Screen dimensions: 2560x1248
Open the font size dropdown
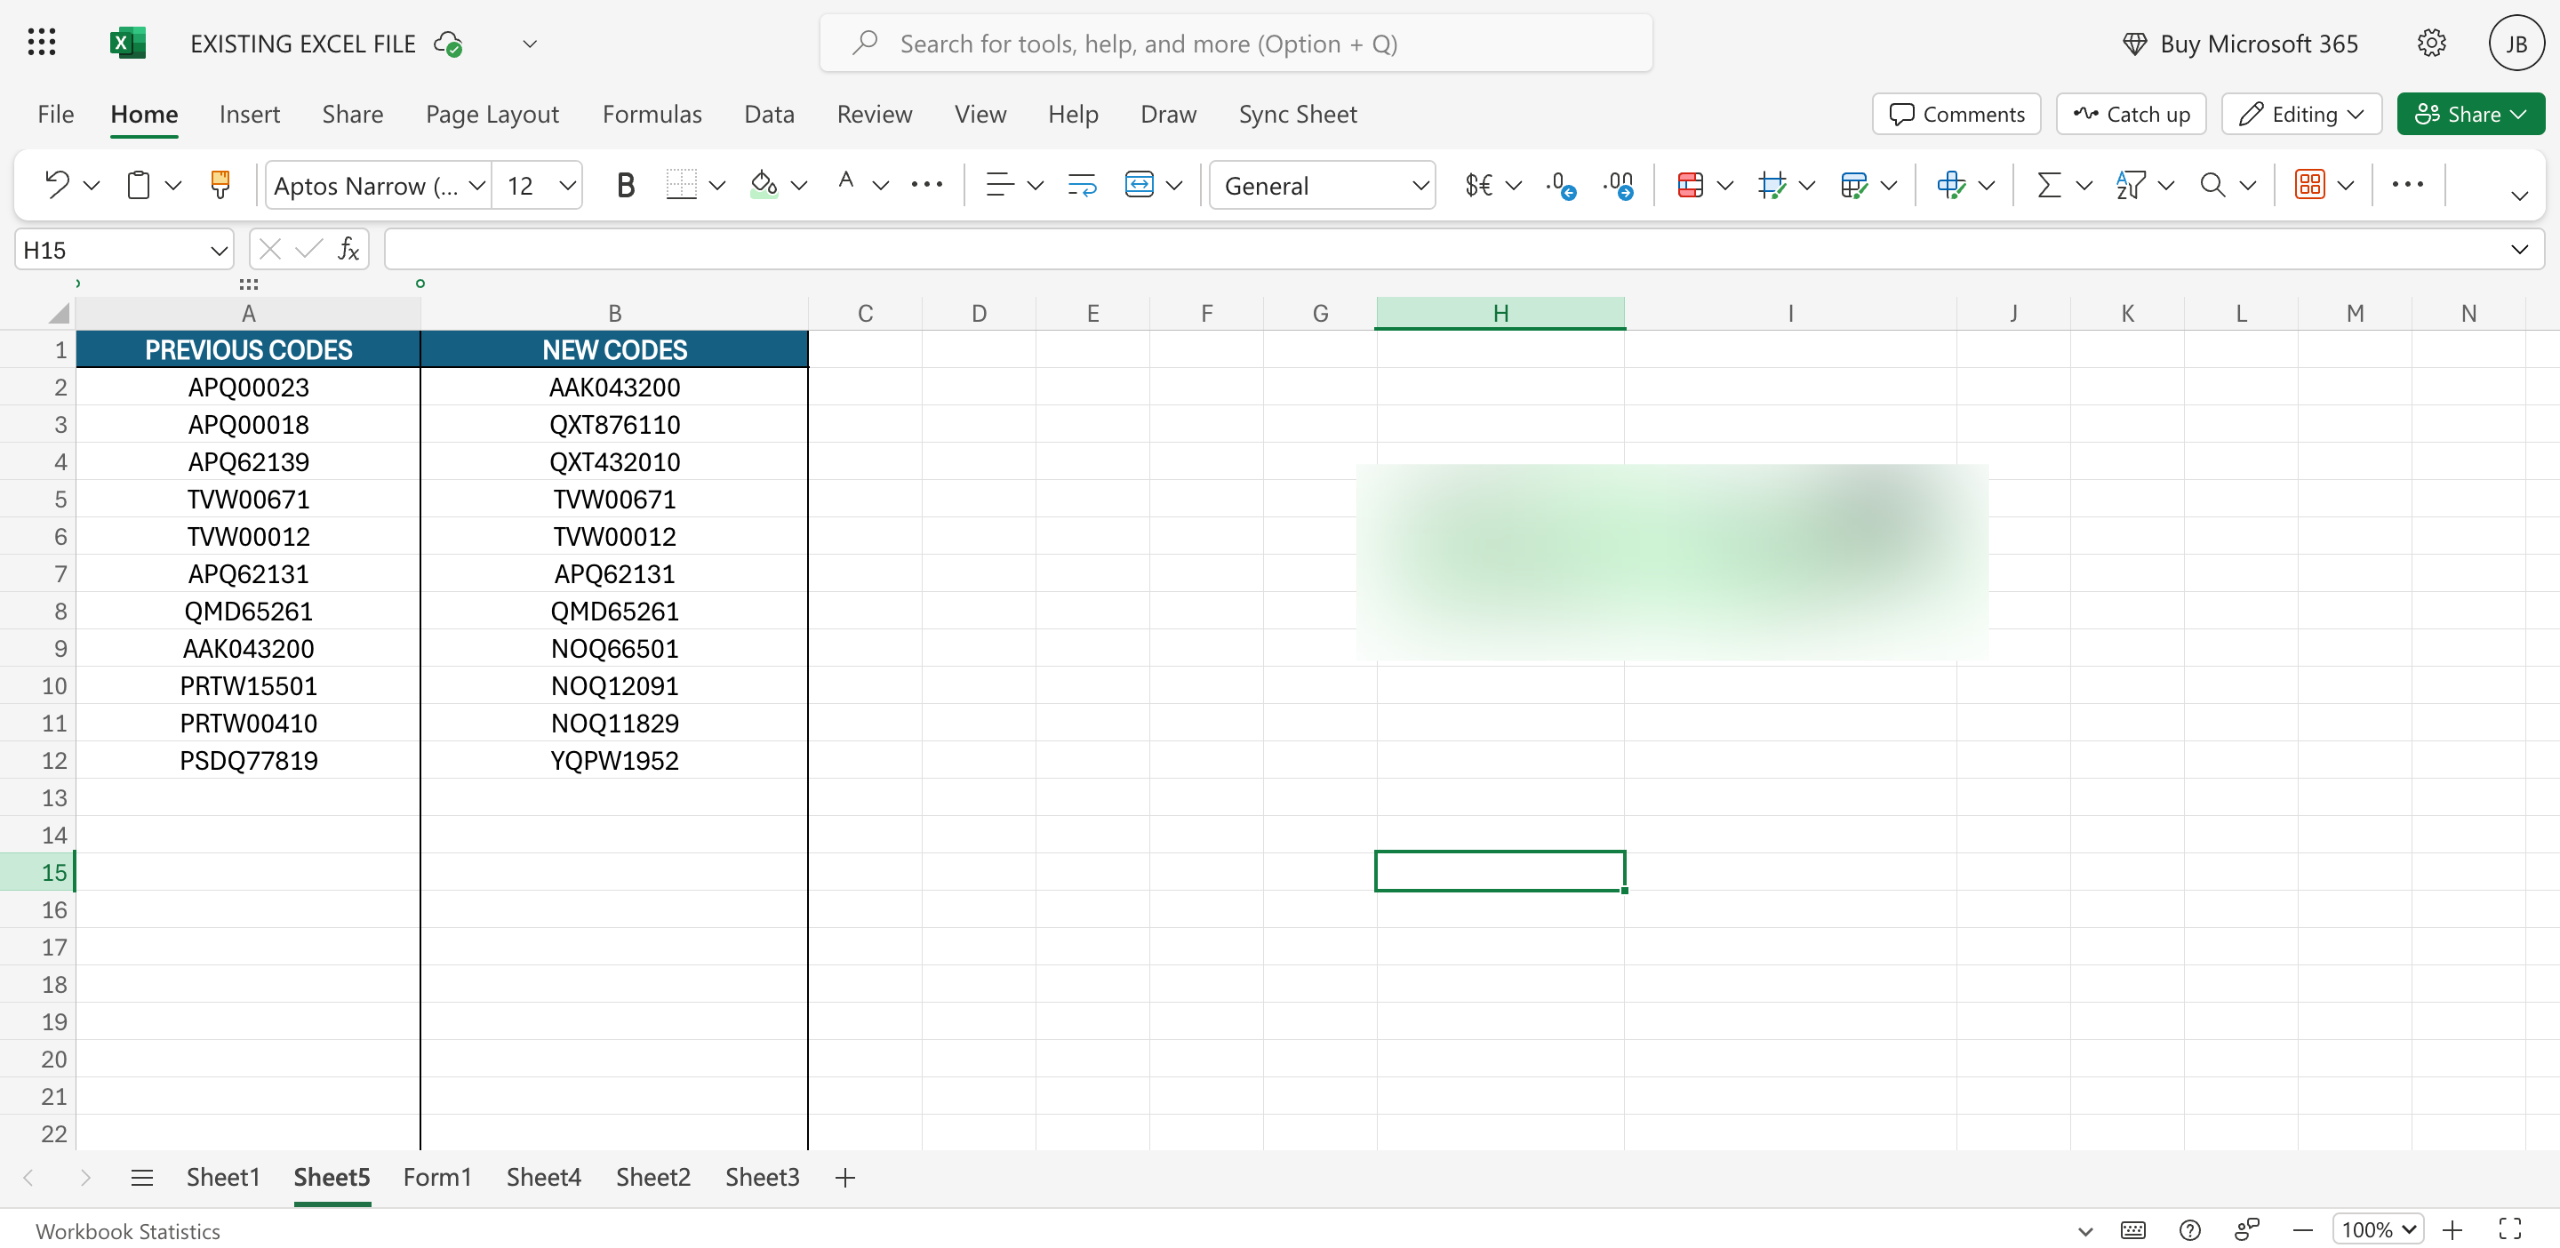pyautogui.click(x=567, y=185)
